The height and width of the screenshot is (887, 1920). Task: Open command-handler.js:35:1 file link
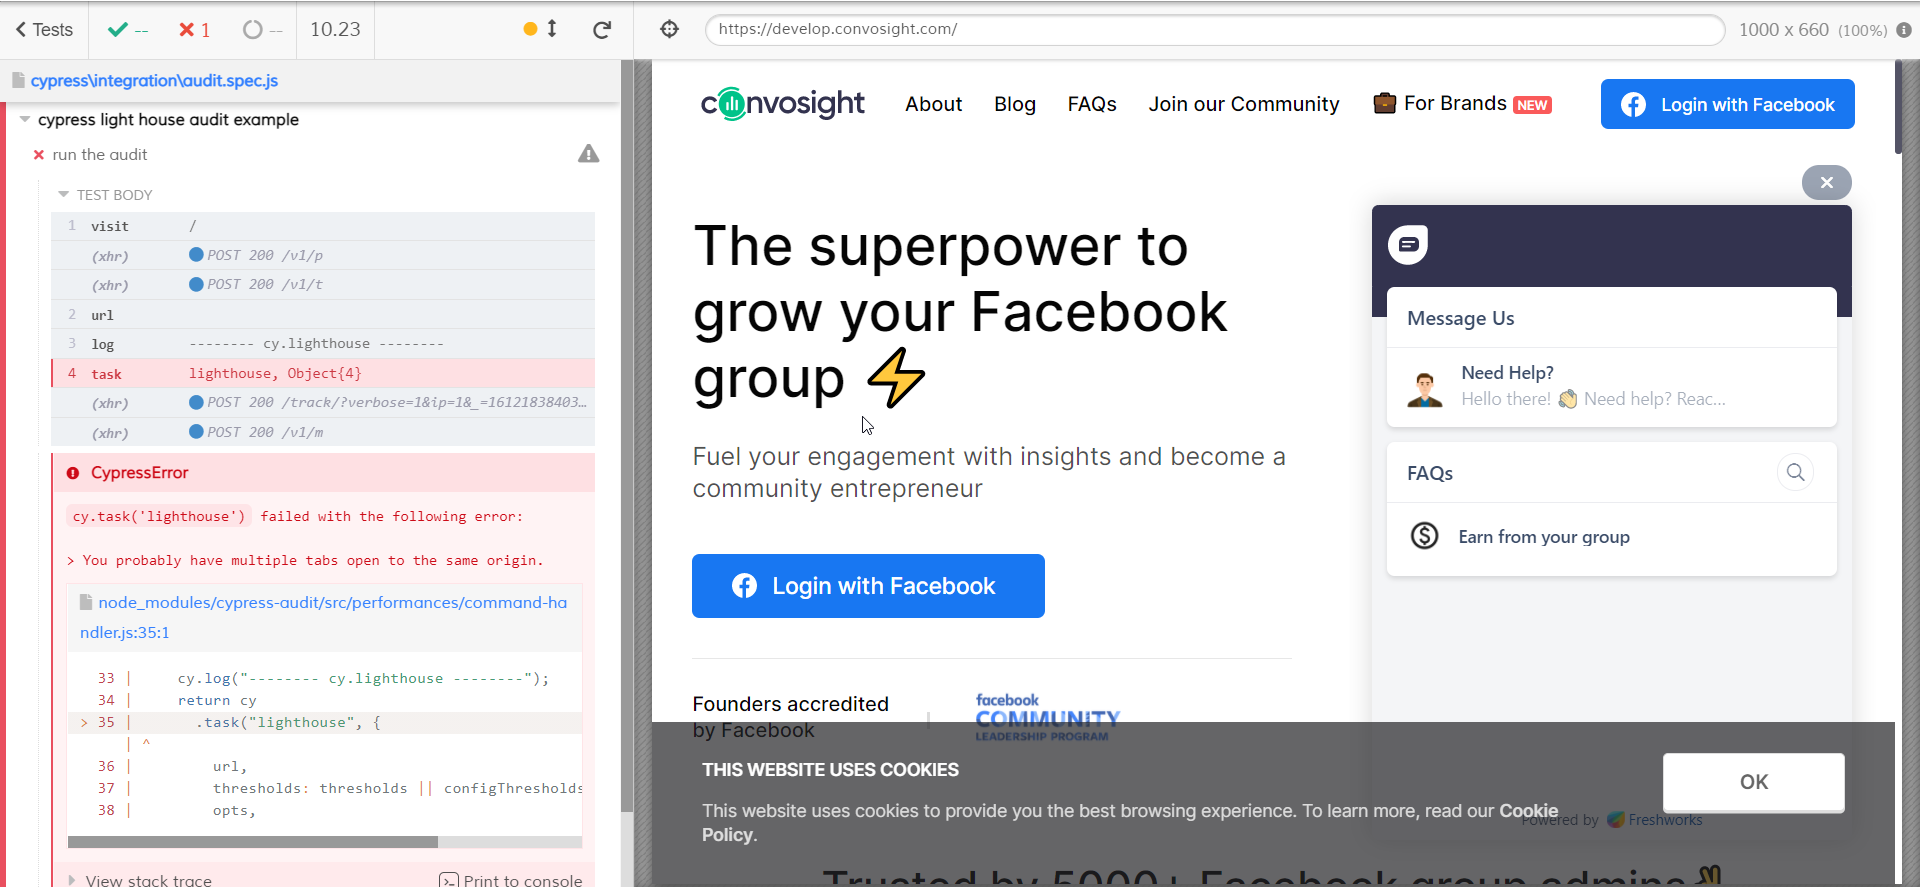[324, 617]
